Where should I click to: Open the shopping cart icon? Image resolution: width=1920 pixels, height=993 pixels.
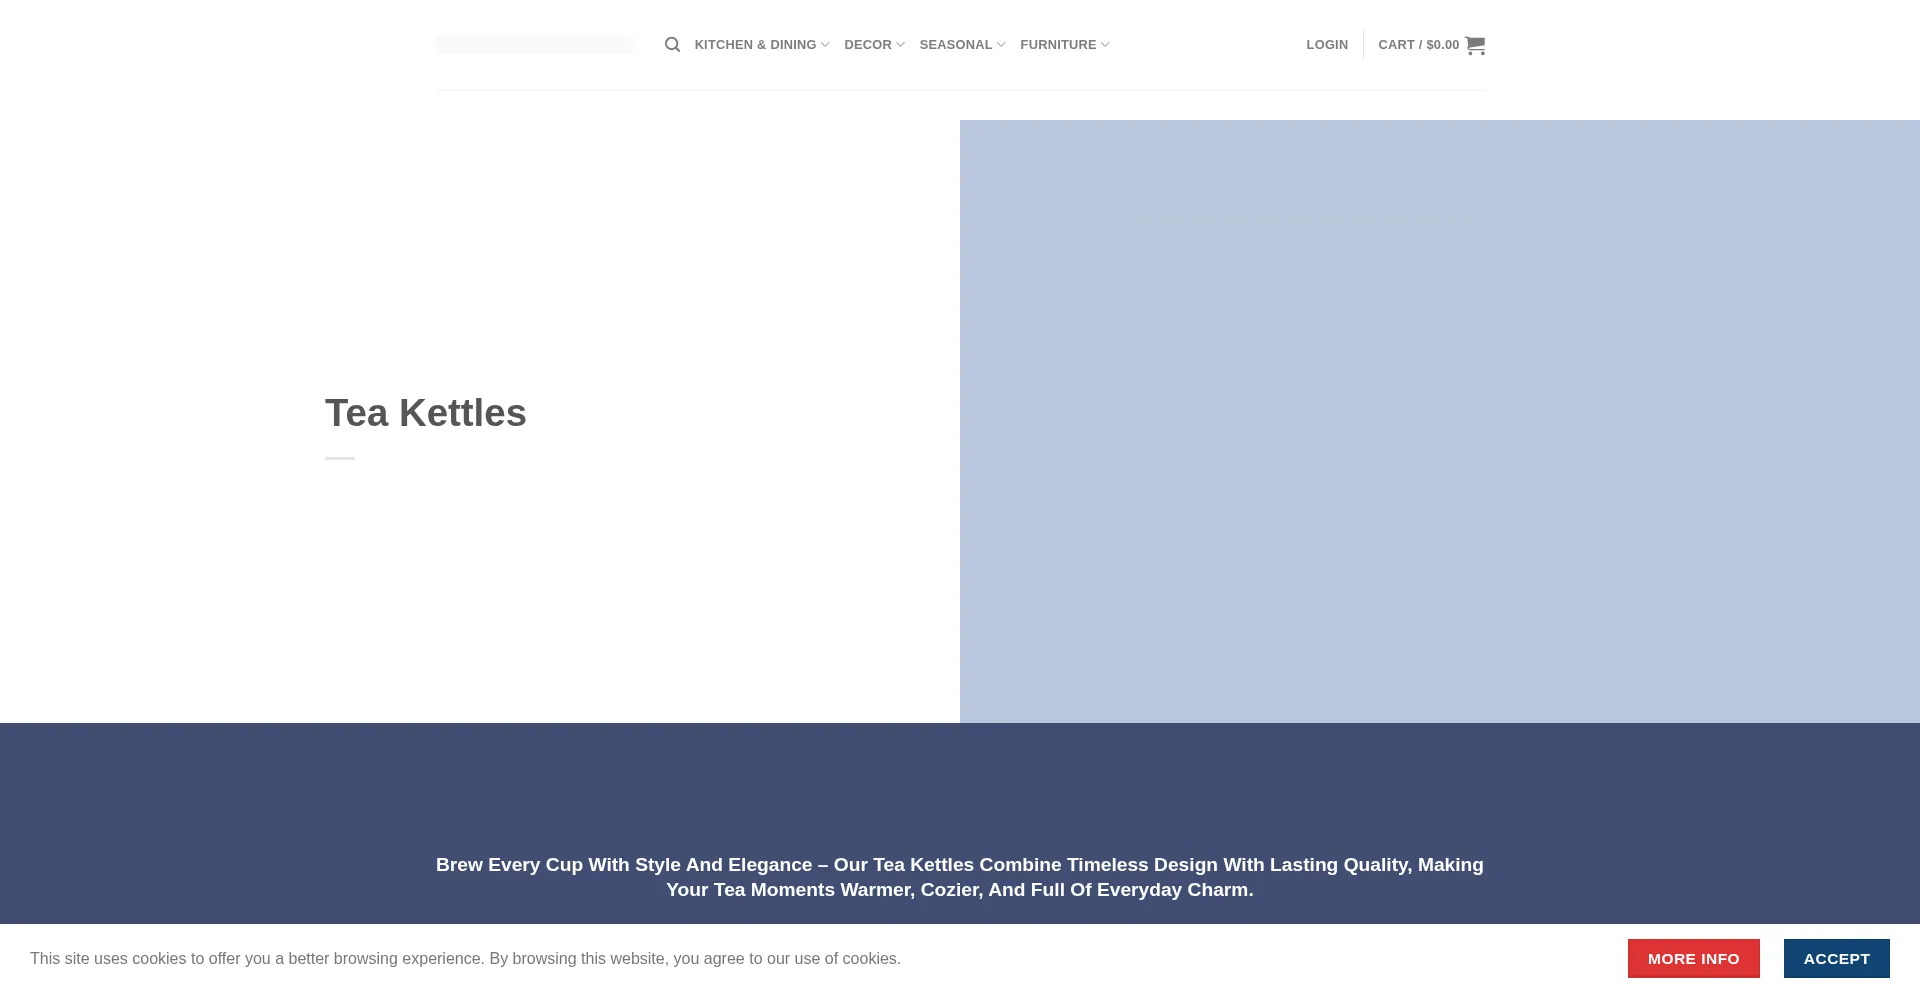click(x=1475, y=45)
